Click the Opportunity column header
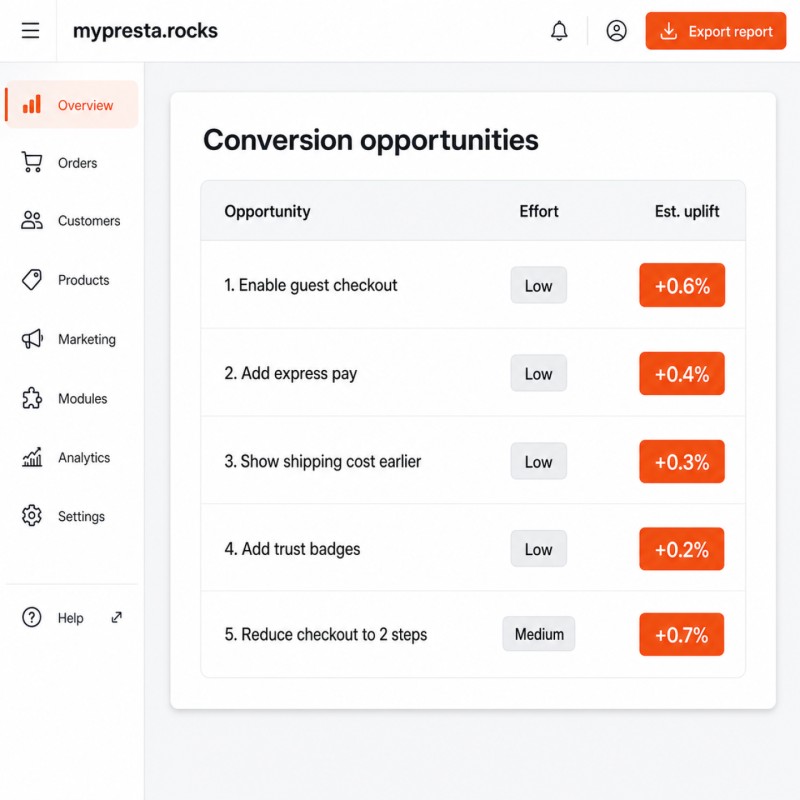Screen dimensions: 800x800 267,211
